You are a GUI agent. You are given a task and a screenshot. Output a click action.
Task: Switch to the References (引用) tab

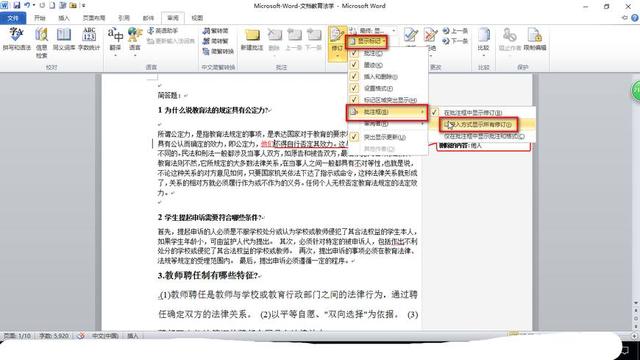click(124, 18)
